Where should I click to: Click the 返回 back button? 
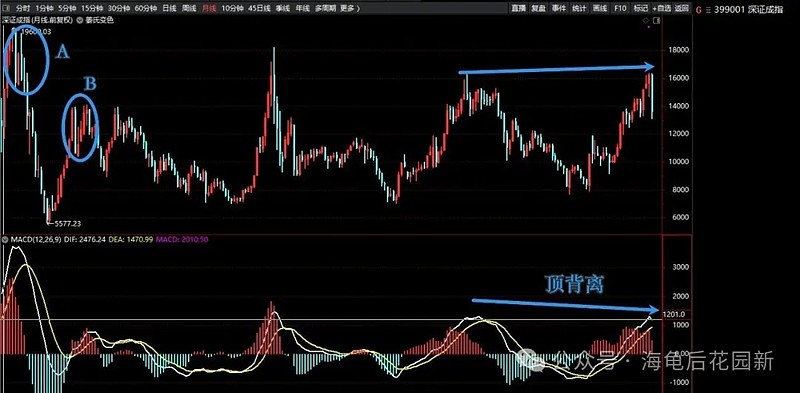tap(682, 8)
